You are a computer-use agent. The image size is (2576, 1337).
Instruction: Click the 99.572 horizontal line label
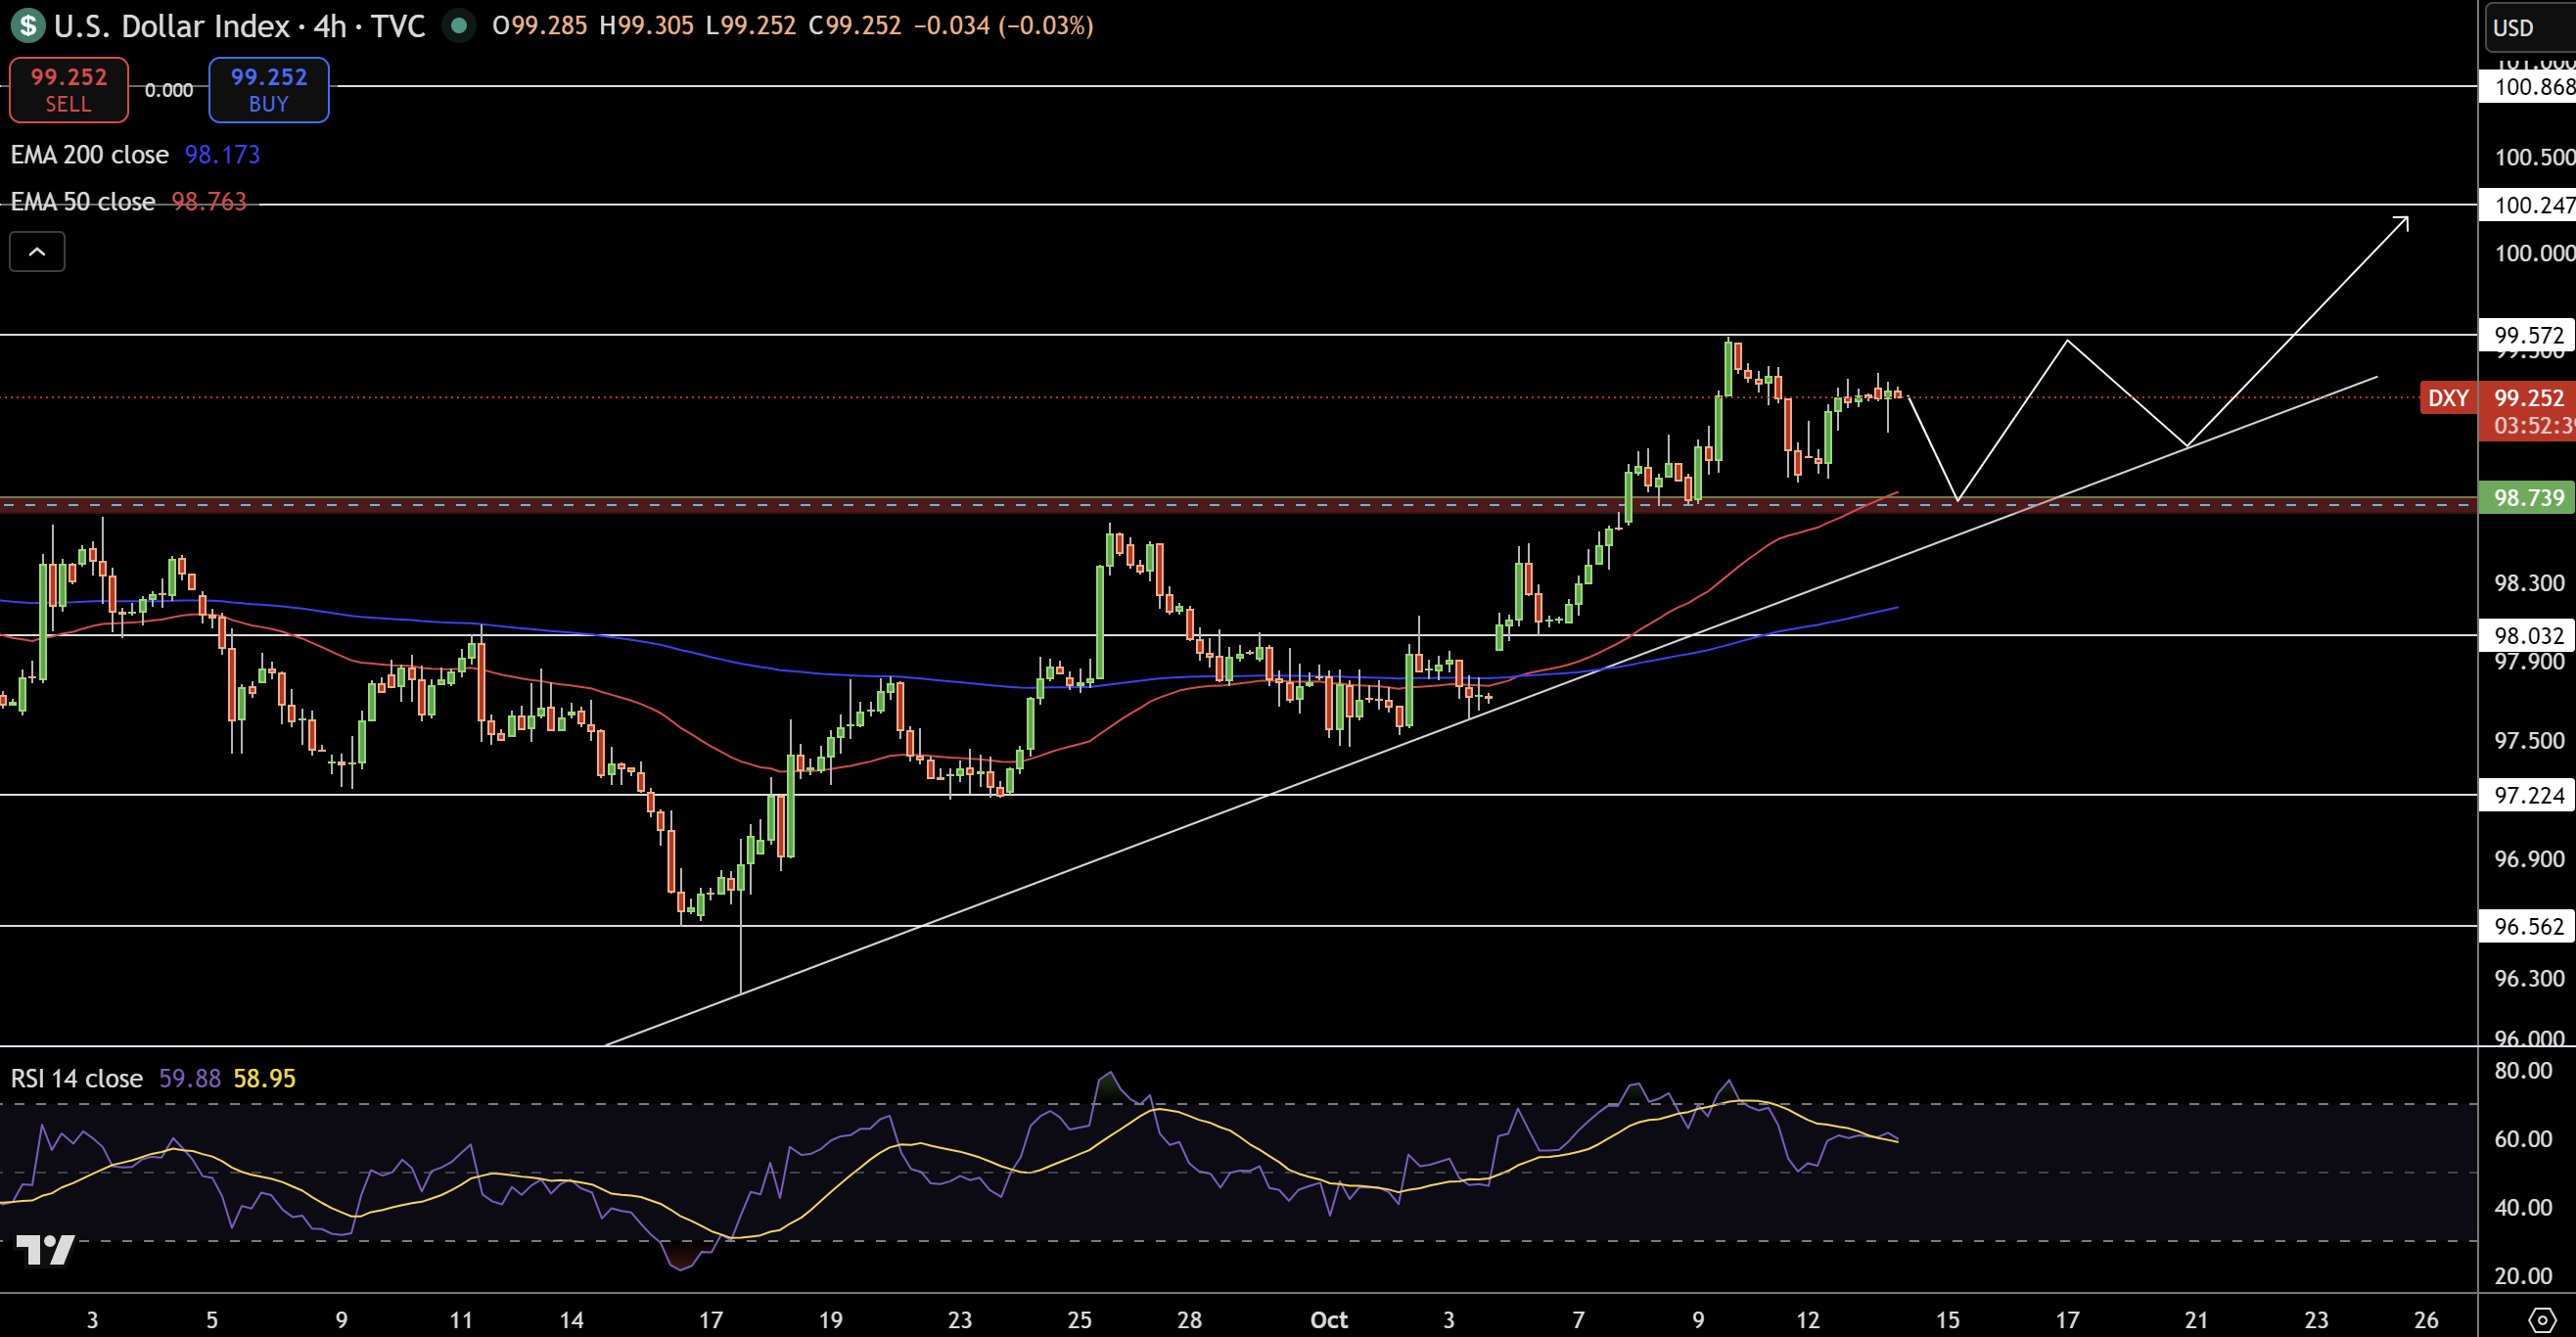click(x=2527, y=335)
